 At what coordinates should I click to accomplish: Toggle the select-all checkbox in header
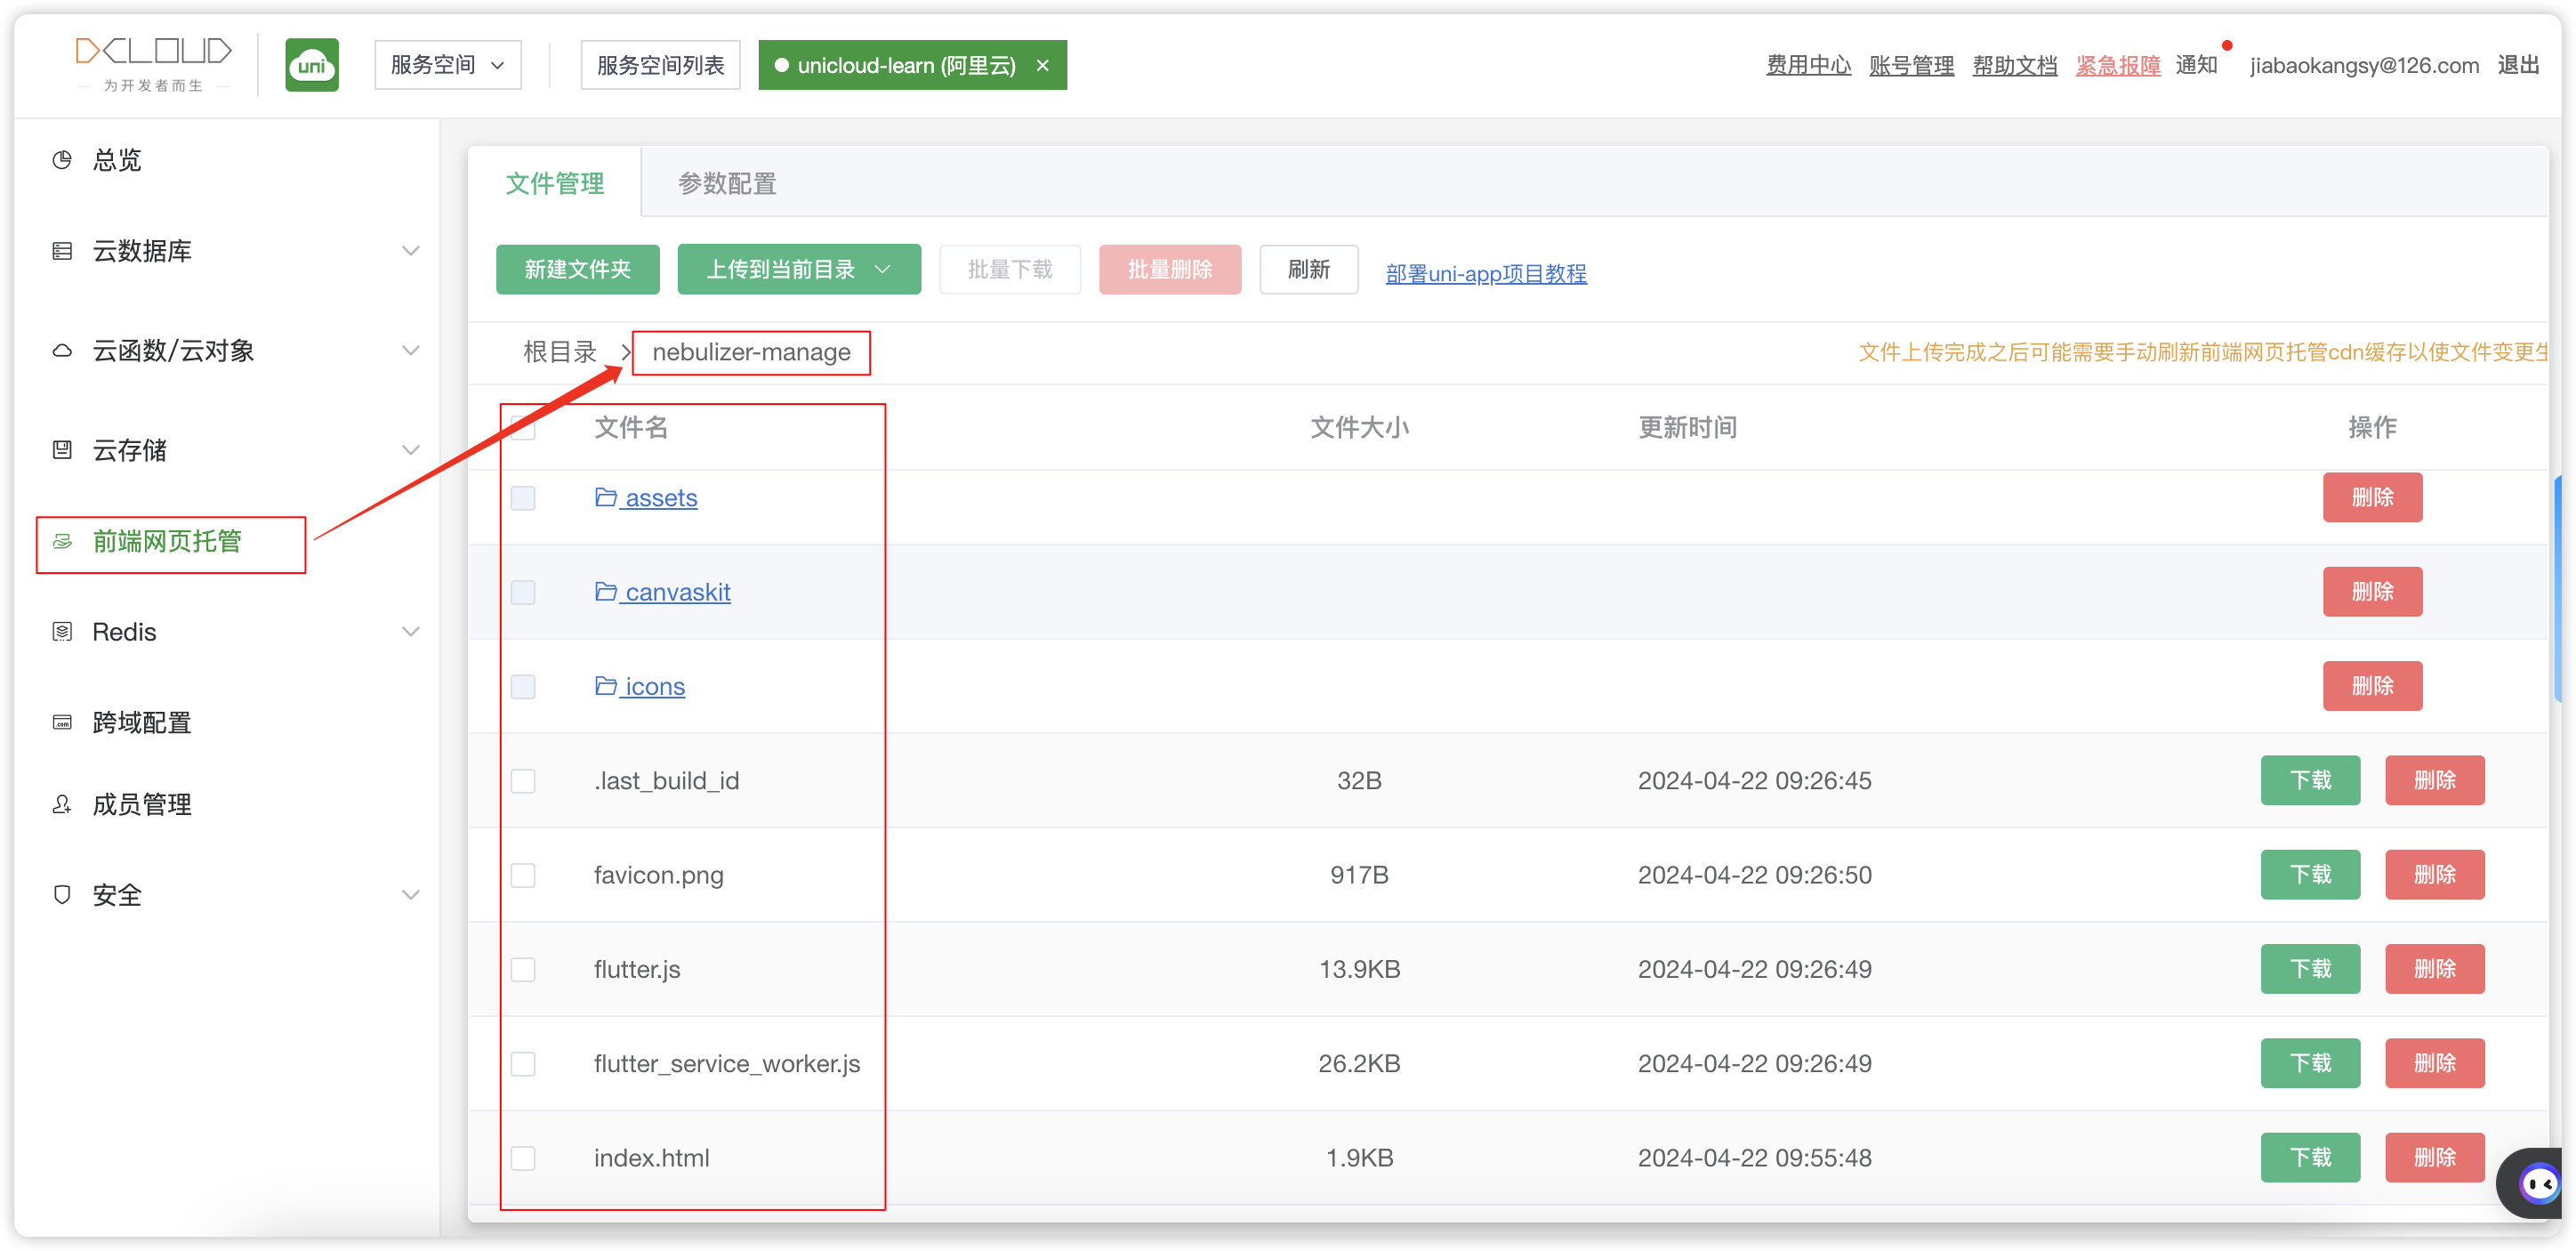(x=523, y=428)
